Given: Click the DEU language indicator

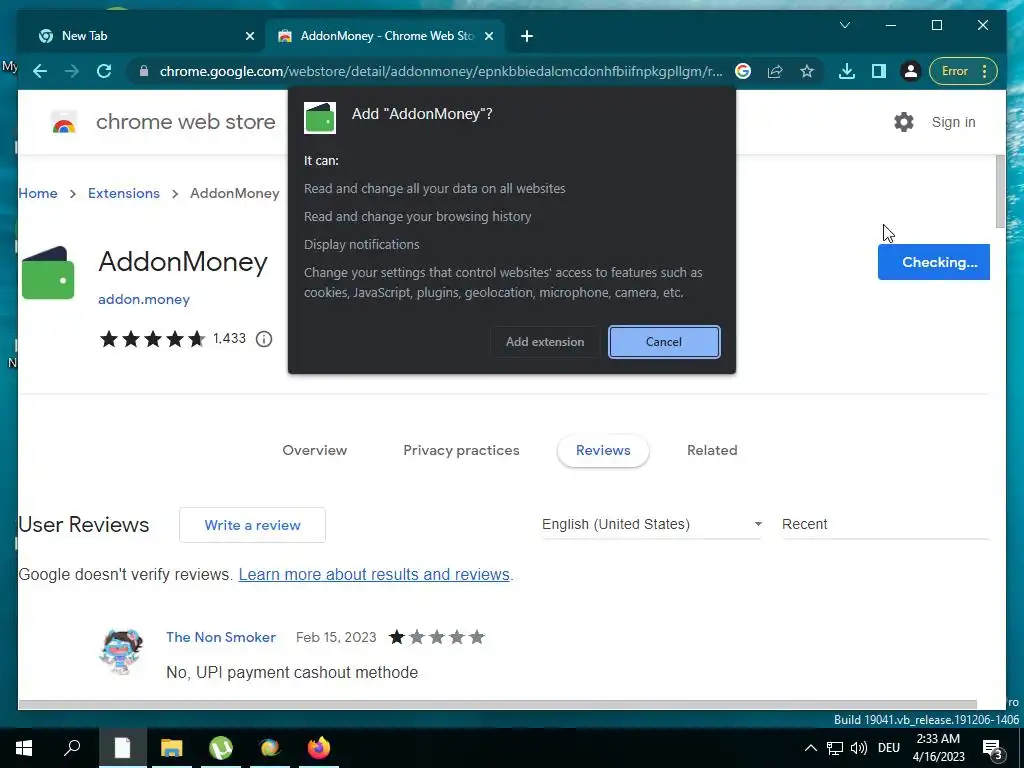Looking at the screenshot, I should pos(889,748).
